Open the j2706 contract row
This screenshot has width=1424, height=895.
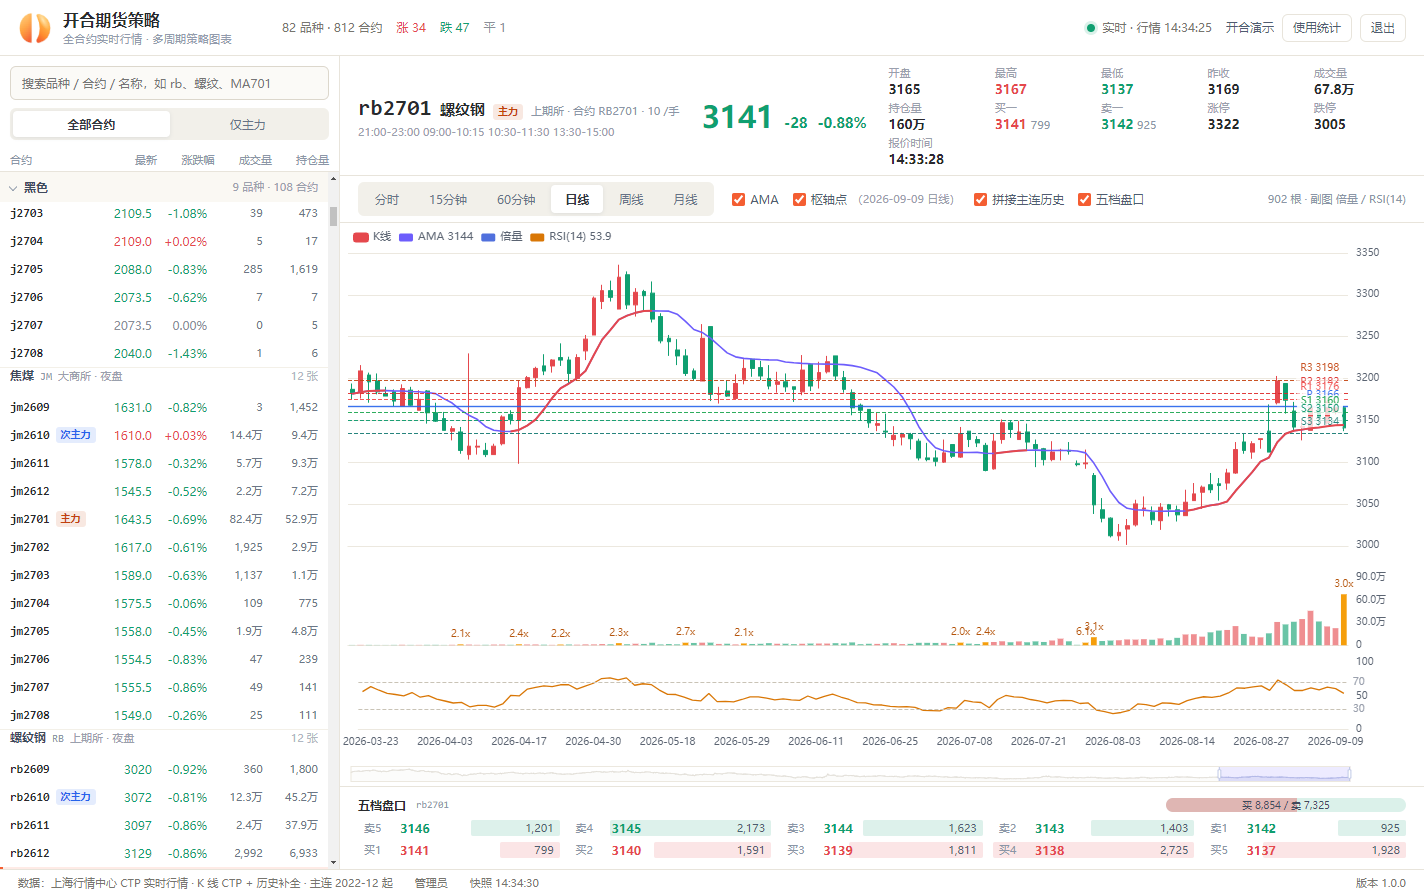(x=165, y=297)
